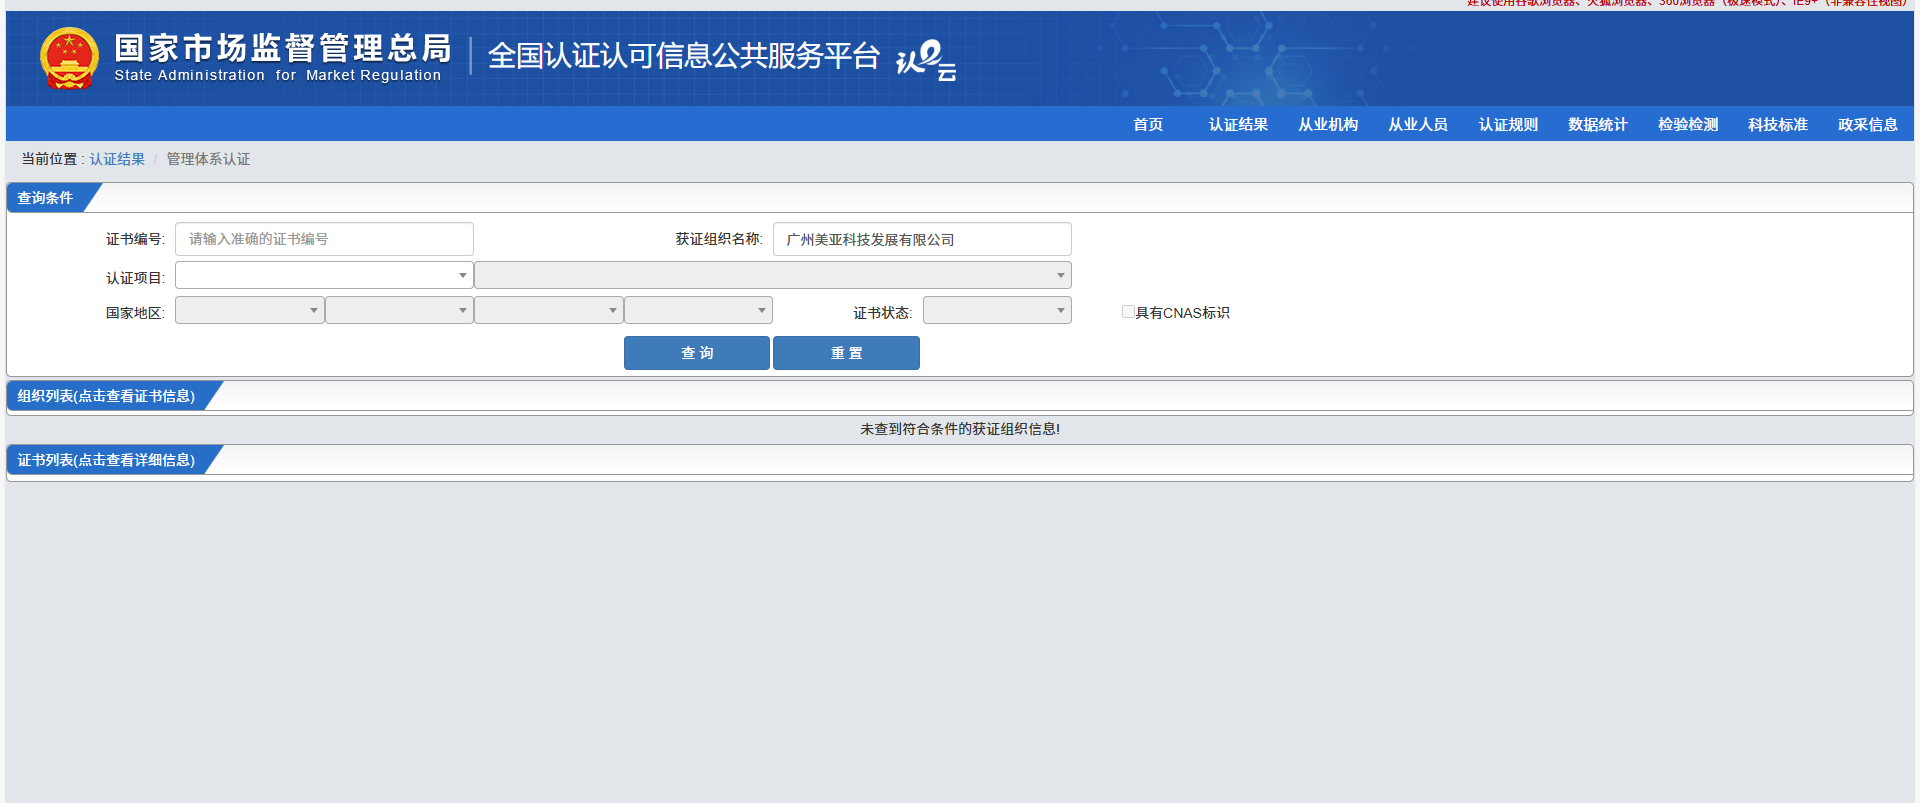Image resolution: width=1920 pixels, height=803 pixels.
Task: Select the 查询条件 panel tab
Action: [46, 198]
